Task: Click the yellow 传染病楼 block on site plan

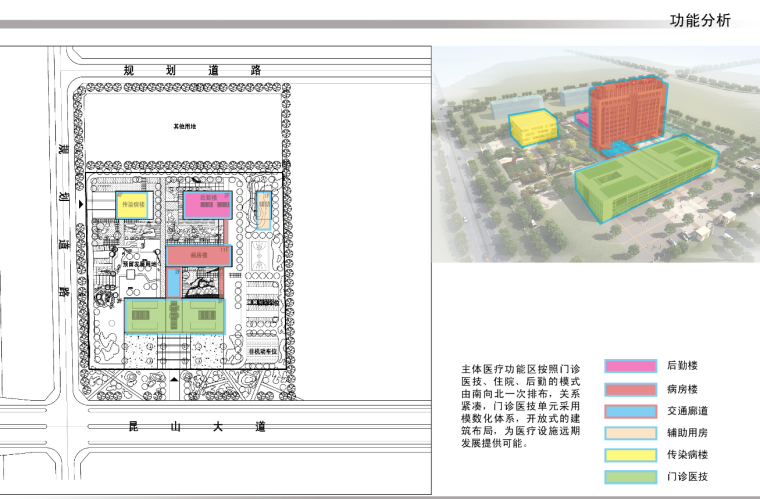Action: tap(132, 204)
